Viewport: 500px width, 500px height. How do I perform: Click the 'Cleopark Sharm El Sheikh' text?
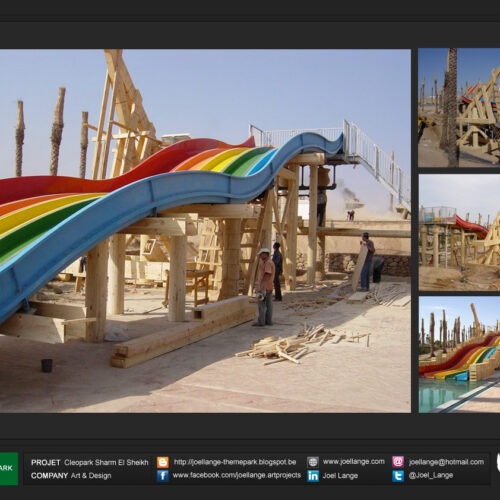click(x=106, y=463)
